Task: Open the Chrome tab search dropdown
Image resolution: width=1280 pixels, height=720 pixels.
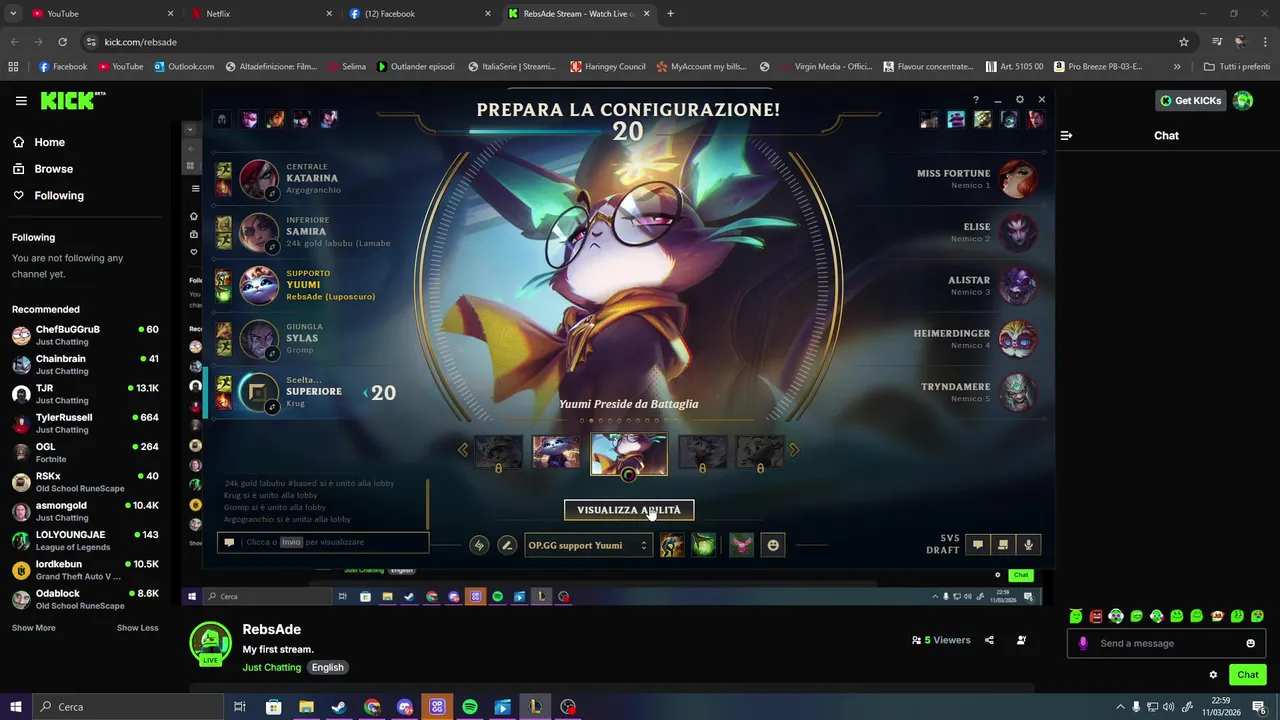Action: (x=13, y=14)
